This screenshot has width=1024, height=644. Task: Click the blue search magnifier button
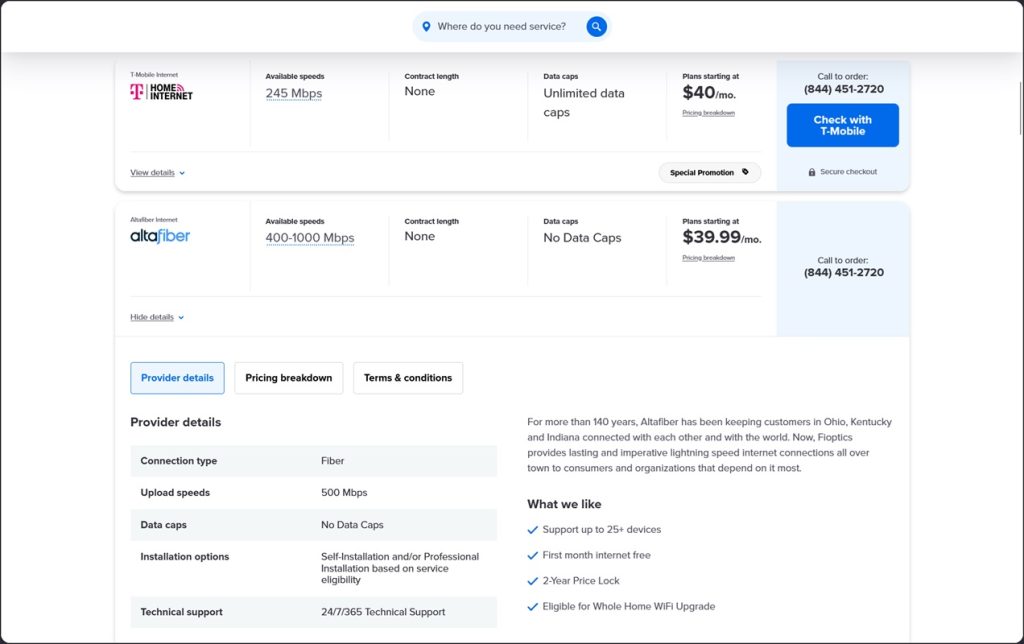tap(596, 27)
